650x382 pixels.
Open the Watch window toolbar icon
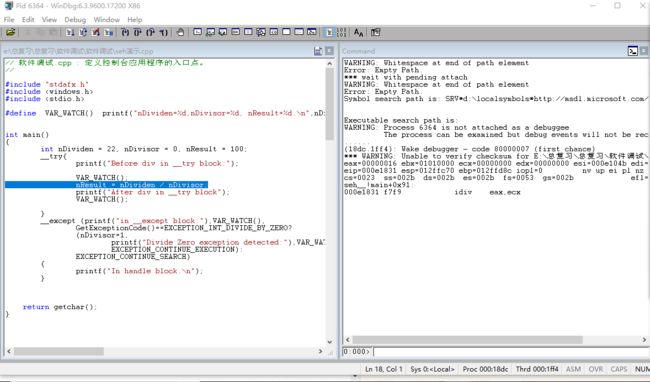(x=210, y=32)
